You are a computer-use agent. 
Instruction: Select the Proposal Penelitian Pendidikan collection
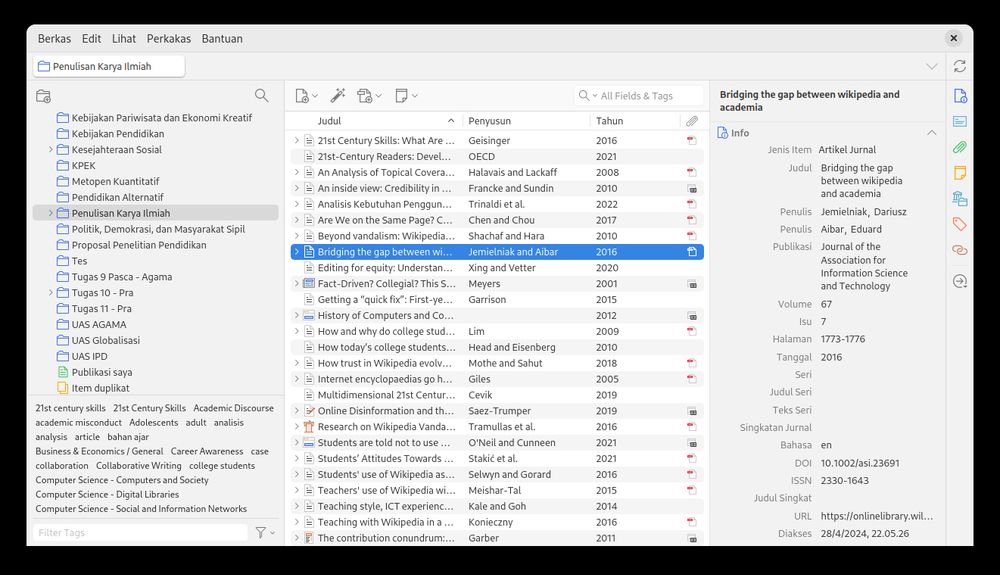pos(138,245)
